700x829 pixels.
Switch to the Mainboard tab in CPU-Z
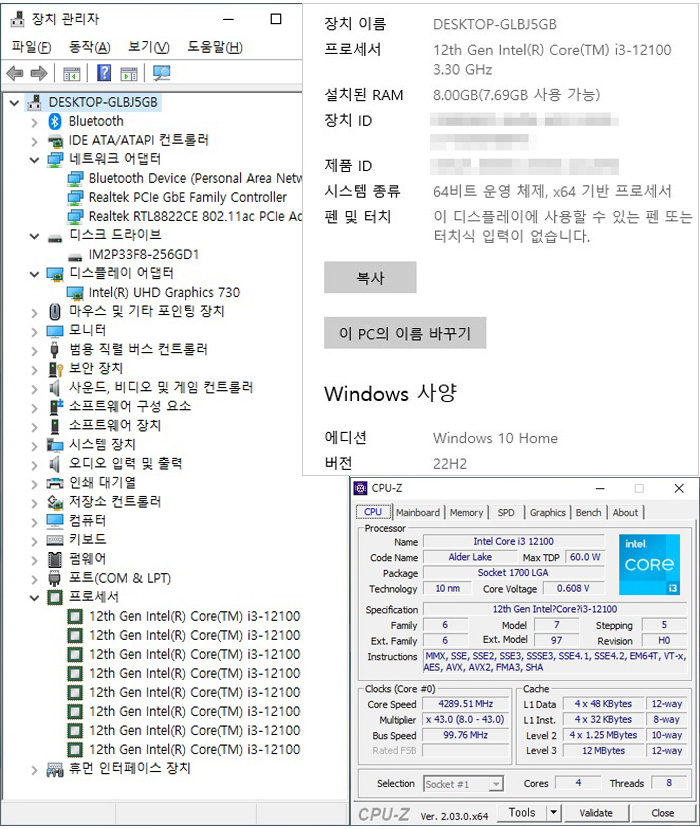(x=418, y=512)
